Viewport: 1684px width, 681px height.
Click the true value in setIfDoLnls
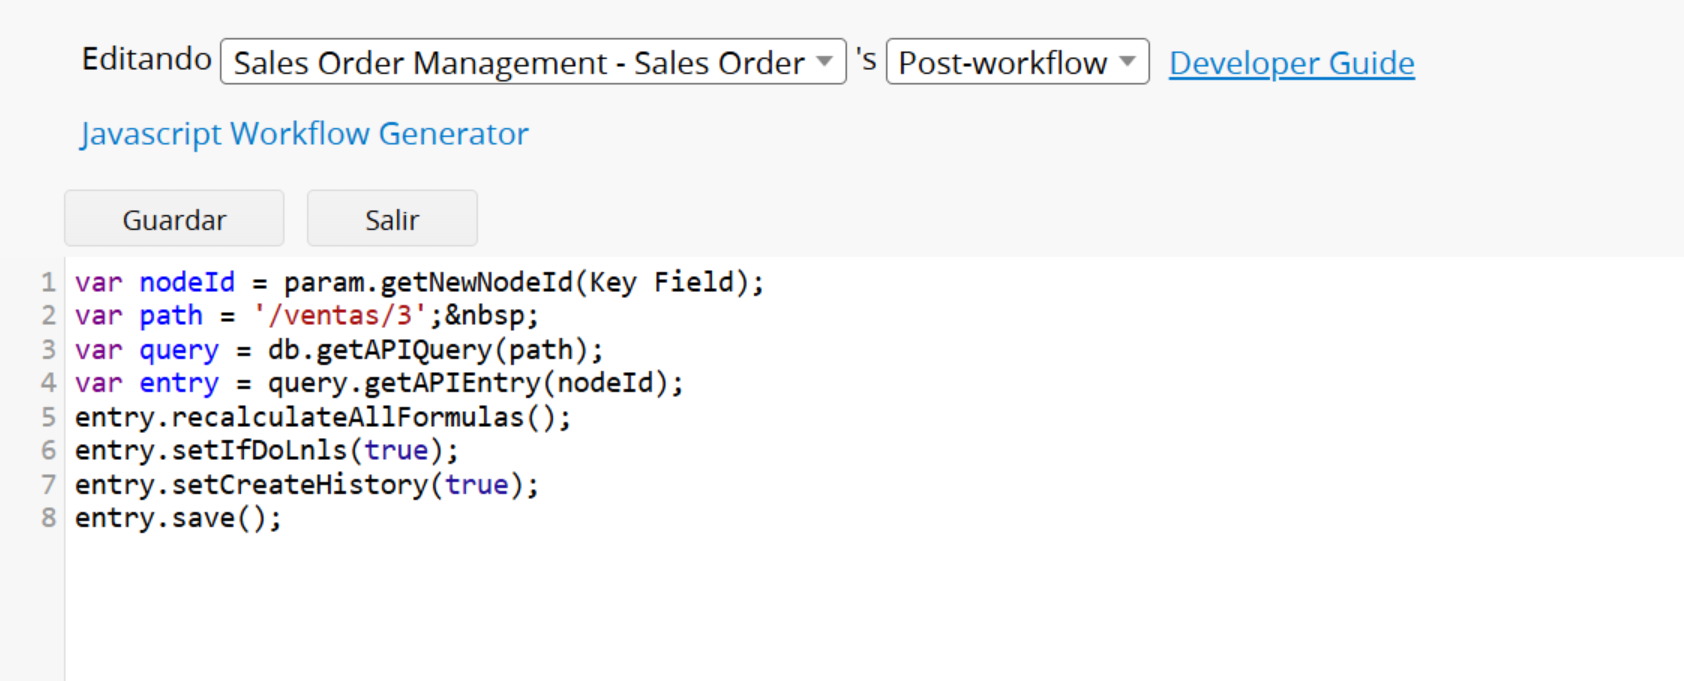click(396, 451)
